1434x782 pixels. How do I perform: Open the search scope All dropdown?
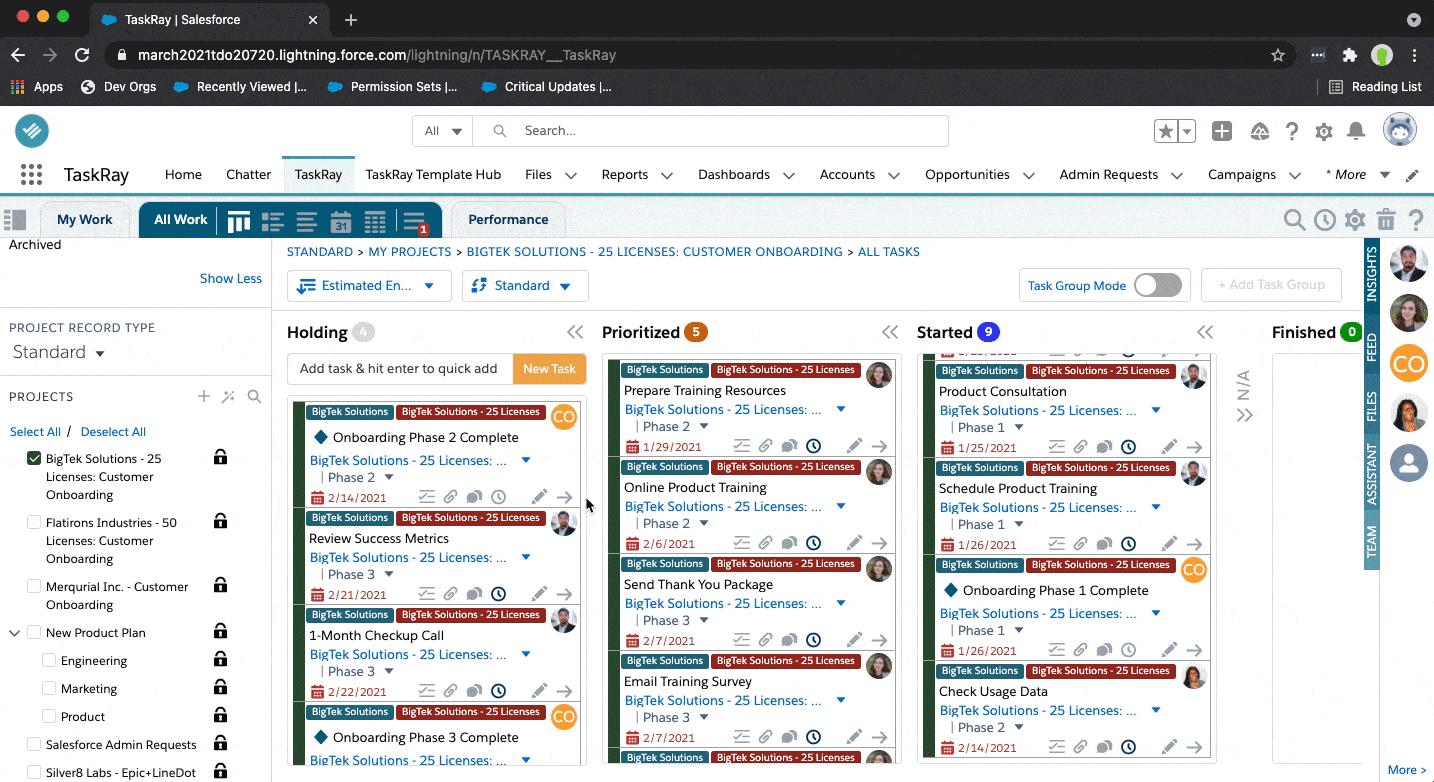(443, 131)
